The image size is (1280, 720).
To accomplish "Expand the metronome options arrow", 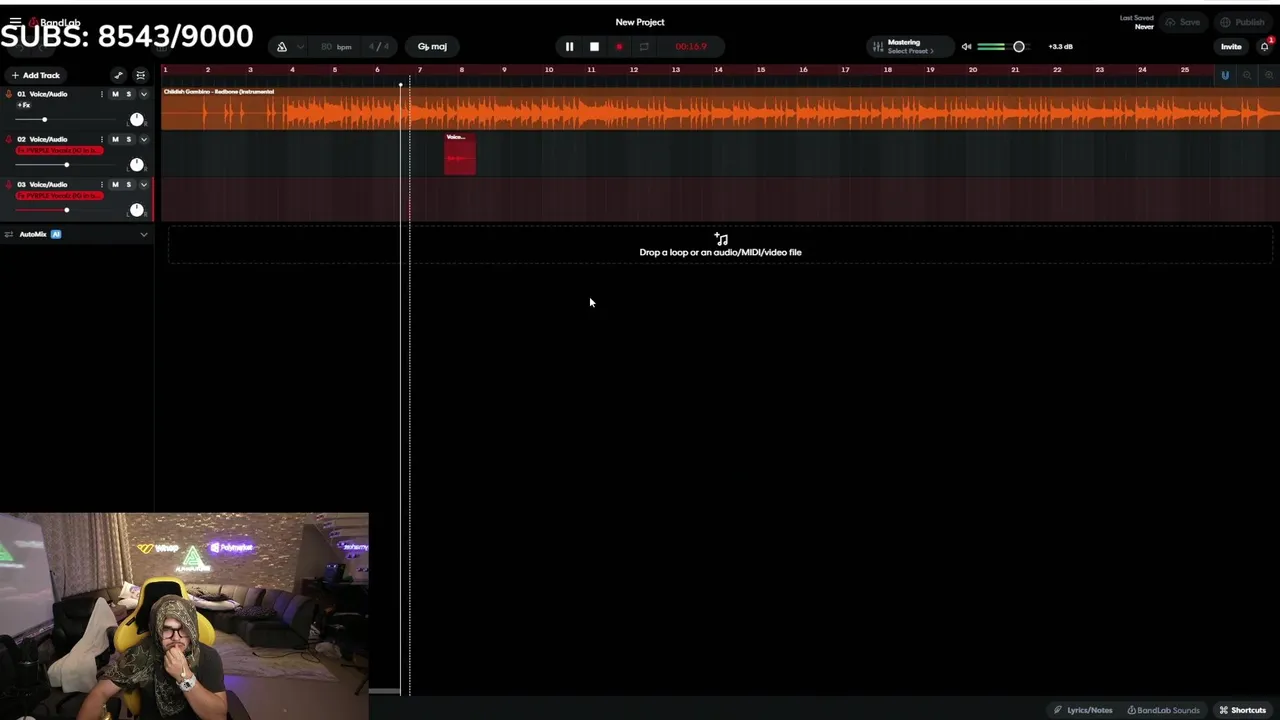I will pos(300,47).
